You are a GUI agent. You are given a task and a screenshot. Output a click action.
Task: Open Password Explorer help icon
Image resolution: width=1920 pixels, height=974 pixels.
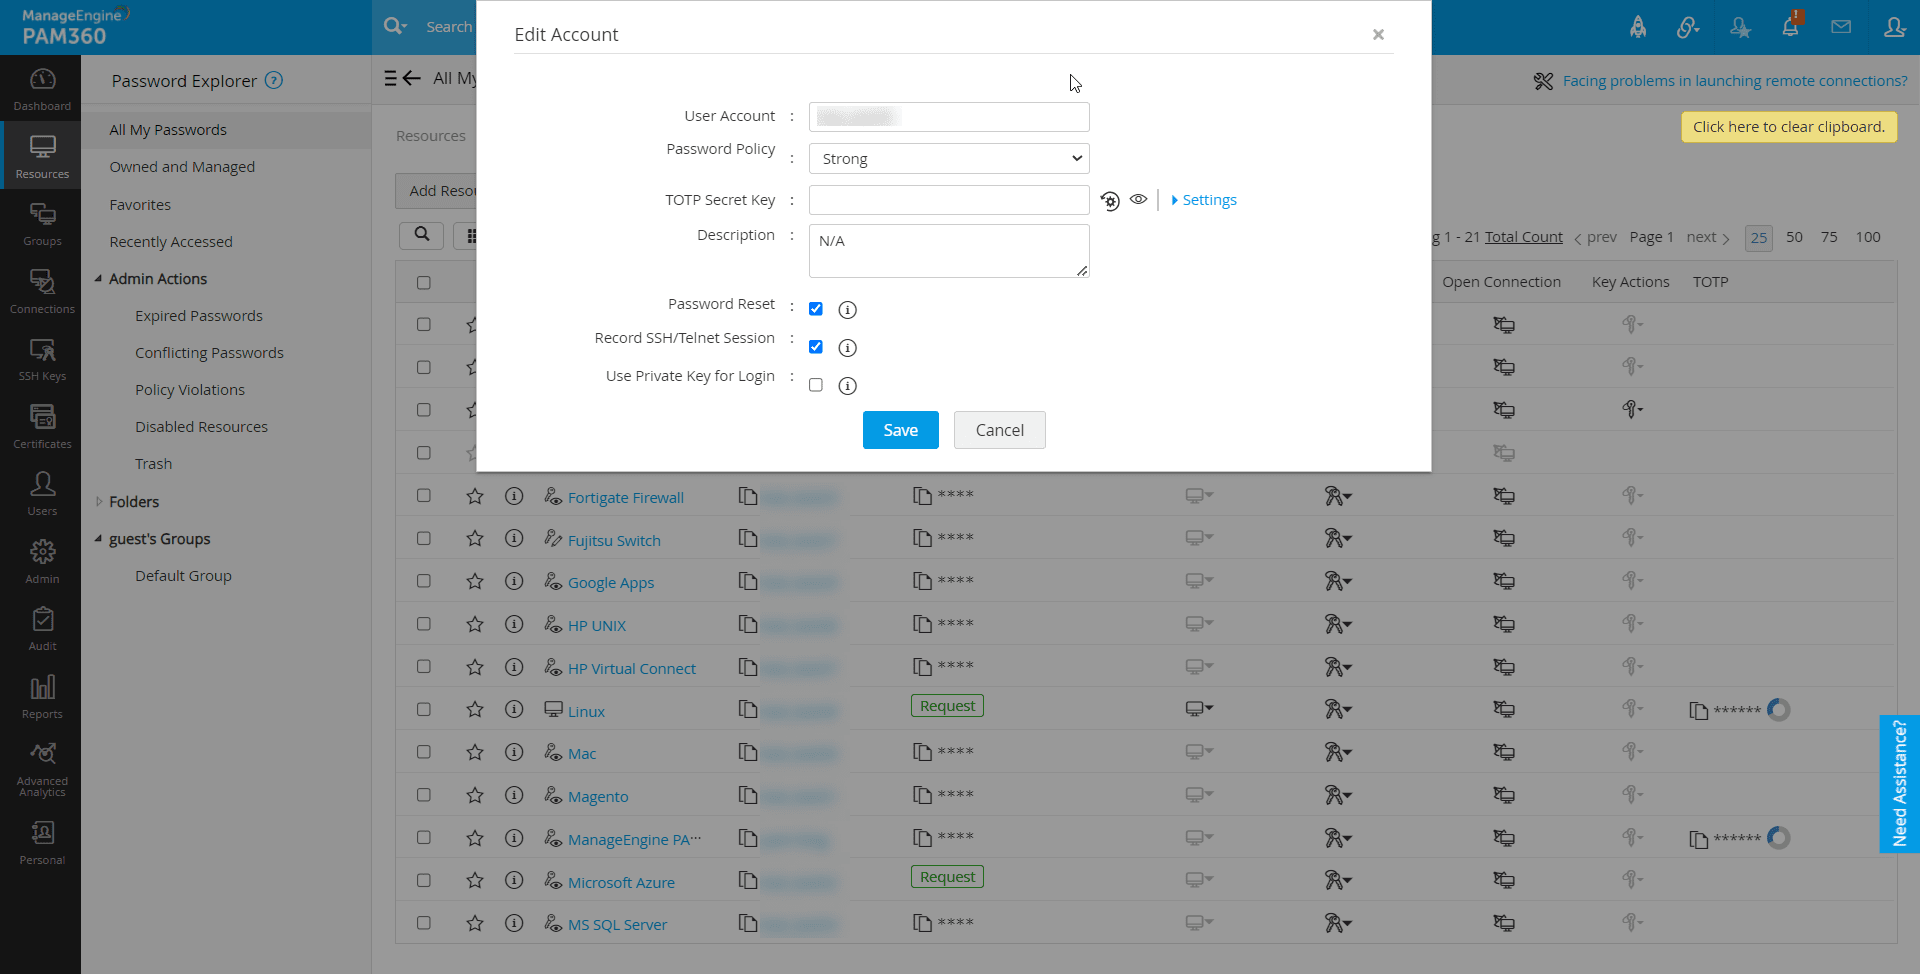click(x=274, y=81)
